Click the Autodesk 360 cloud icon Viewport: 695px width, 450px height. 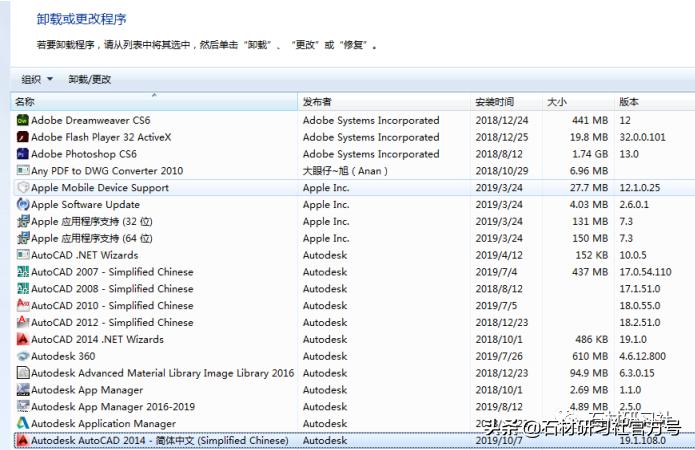coord(23,356)
